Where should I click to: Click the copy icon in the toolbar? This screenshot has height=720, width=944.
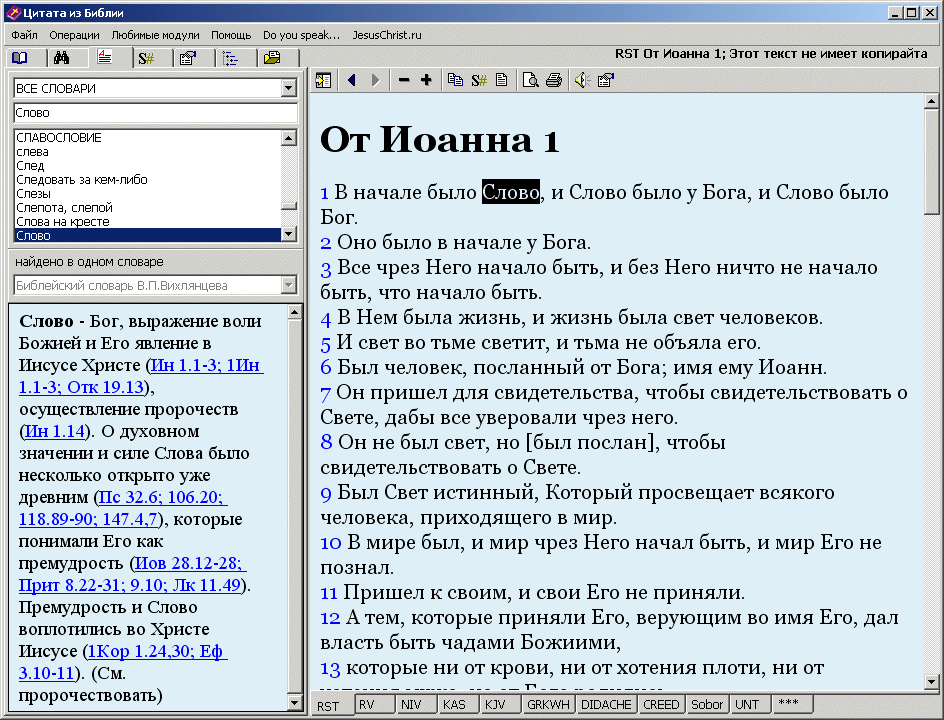456,81
